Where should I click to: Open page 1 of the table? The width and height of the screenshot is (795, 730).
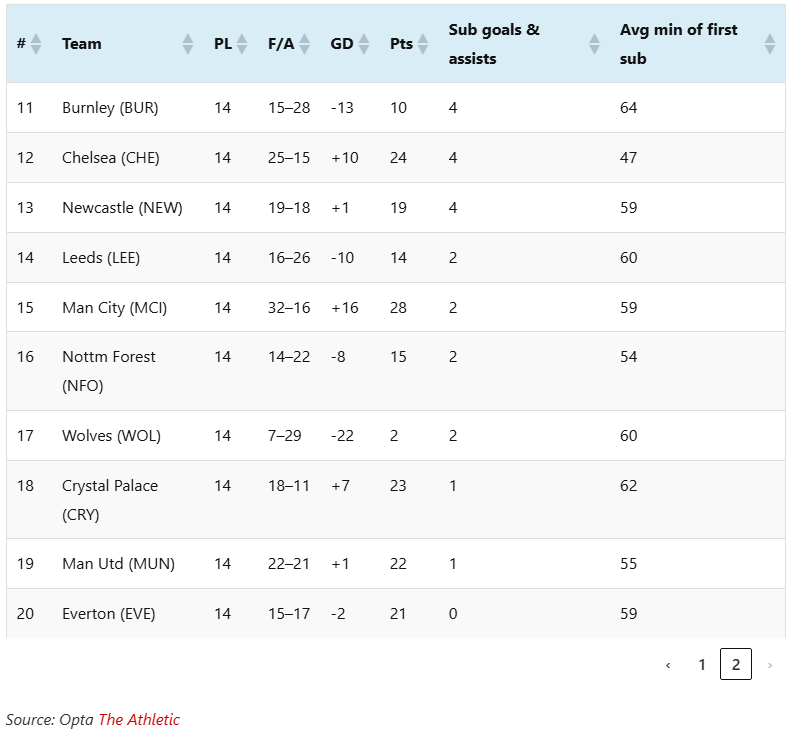point(702,665)
